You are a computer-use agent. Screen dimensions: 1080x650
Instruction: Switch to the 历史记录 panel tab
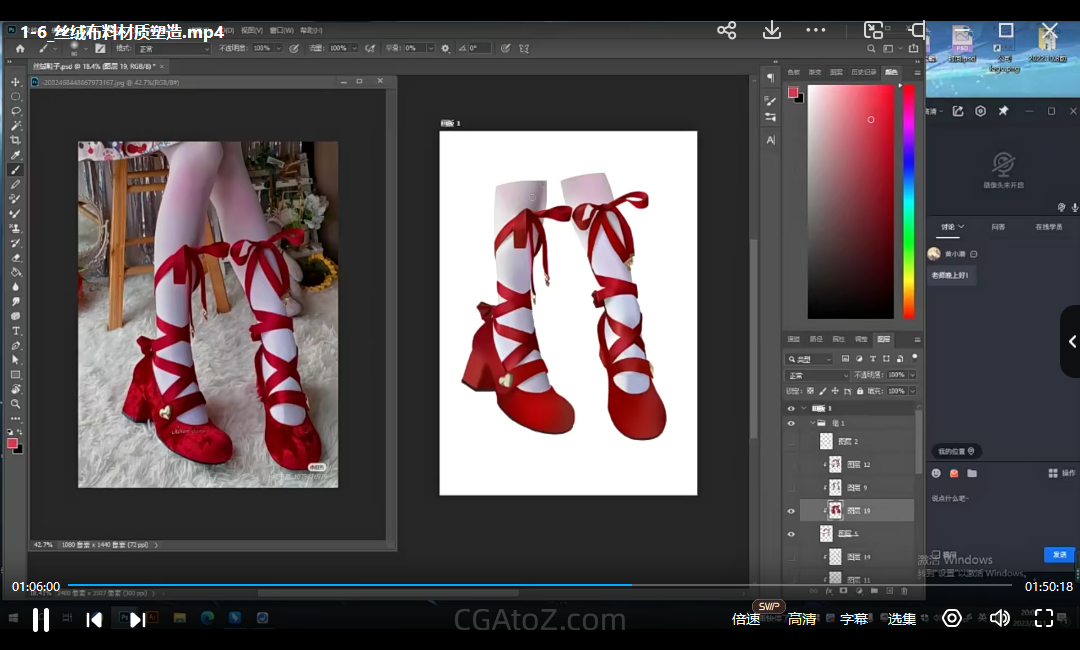tap(862, 73)
